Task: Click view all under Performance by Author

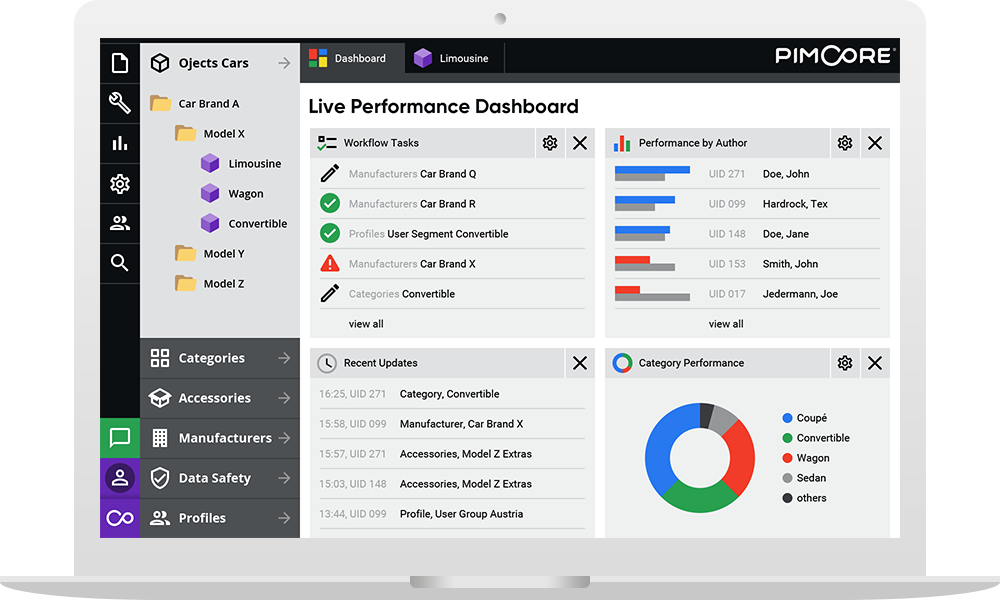Action: pos(726,324)
